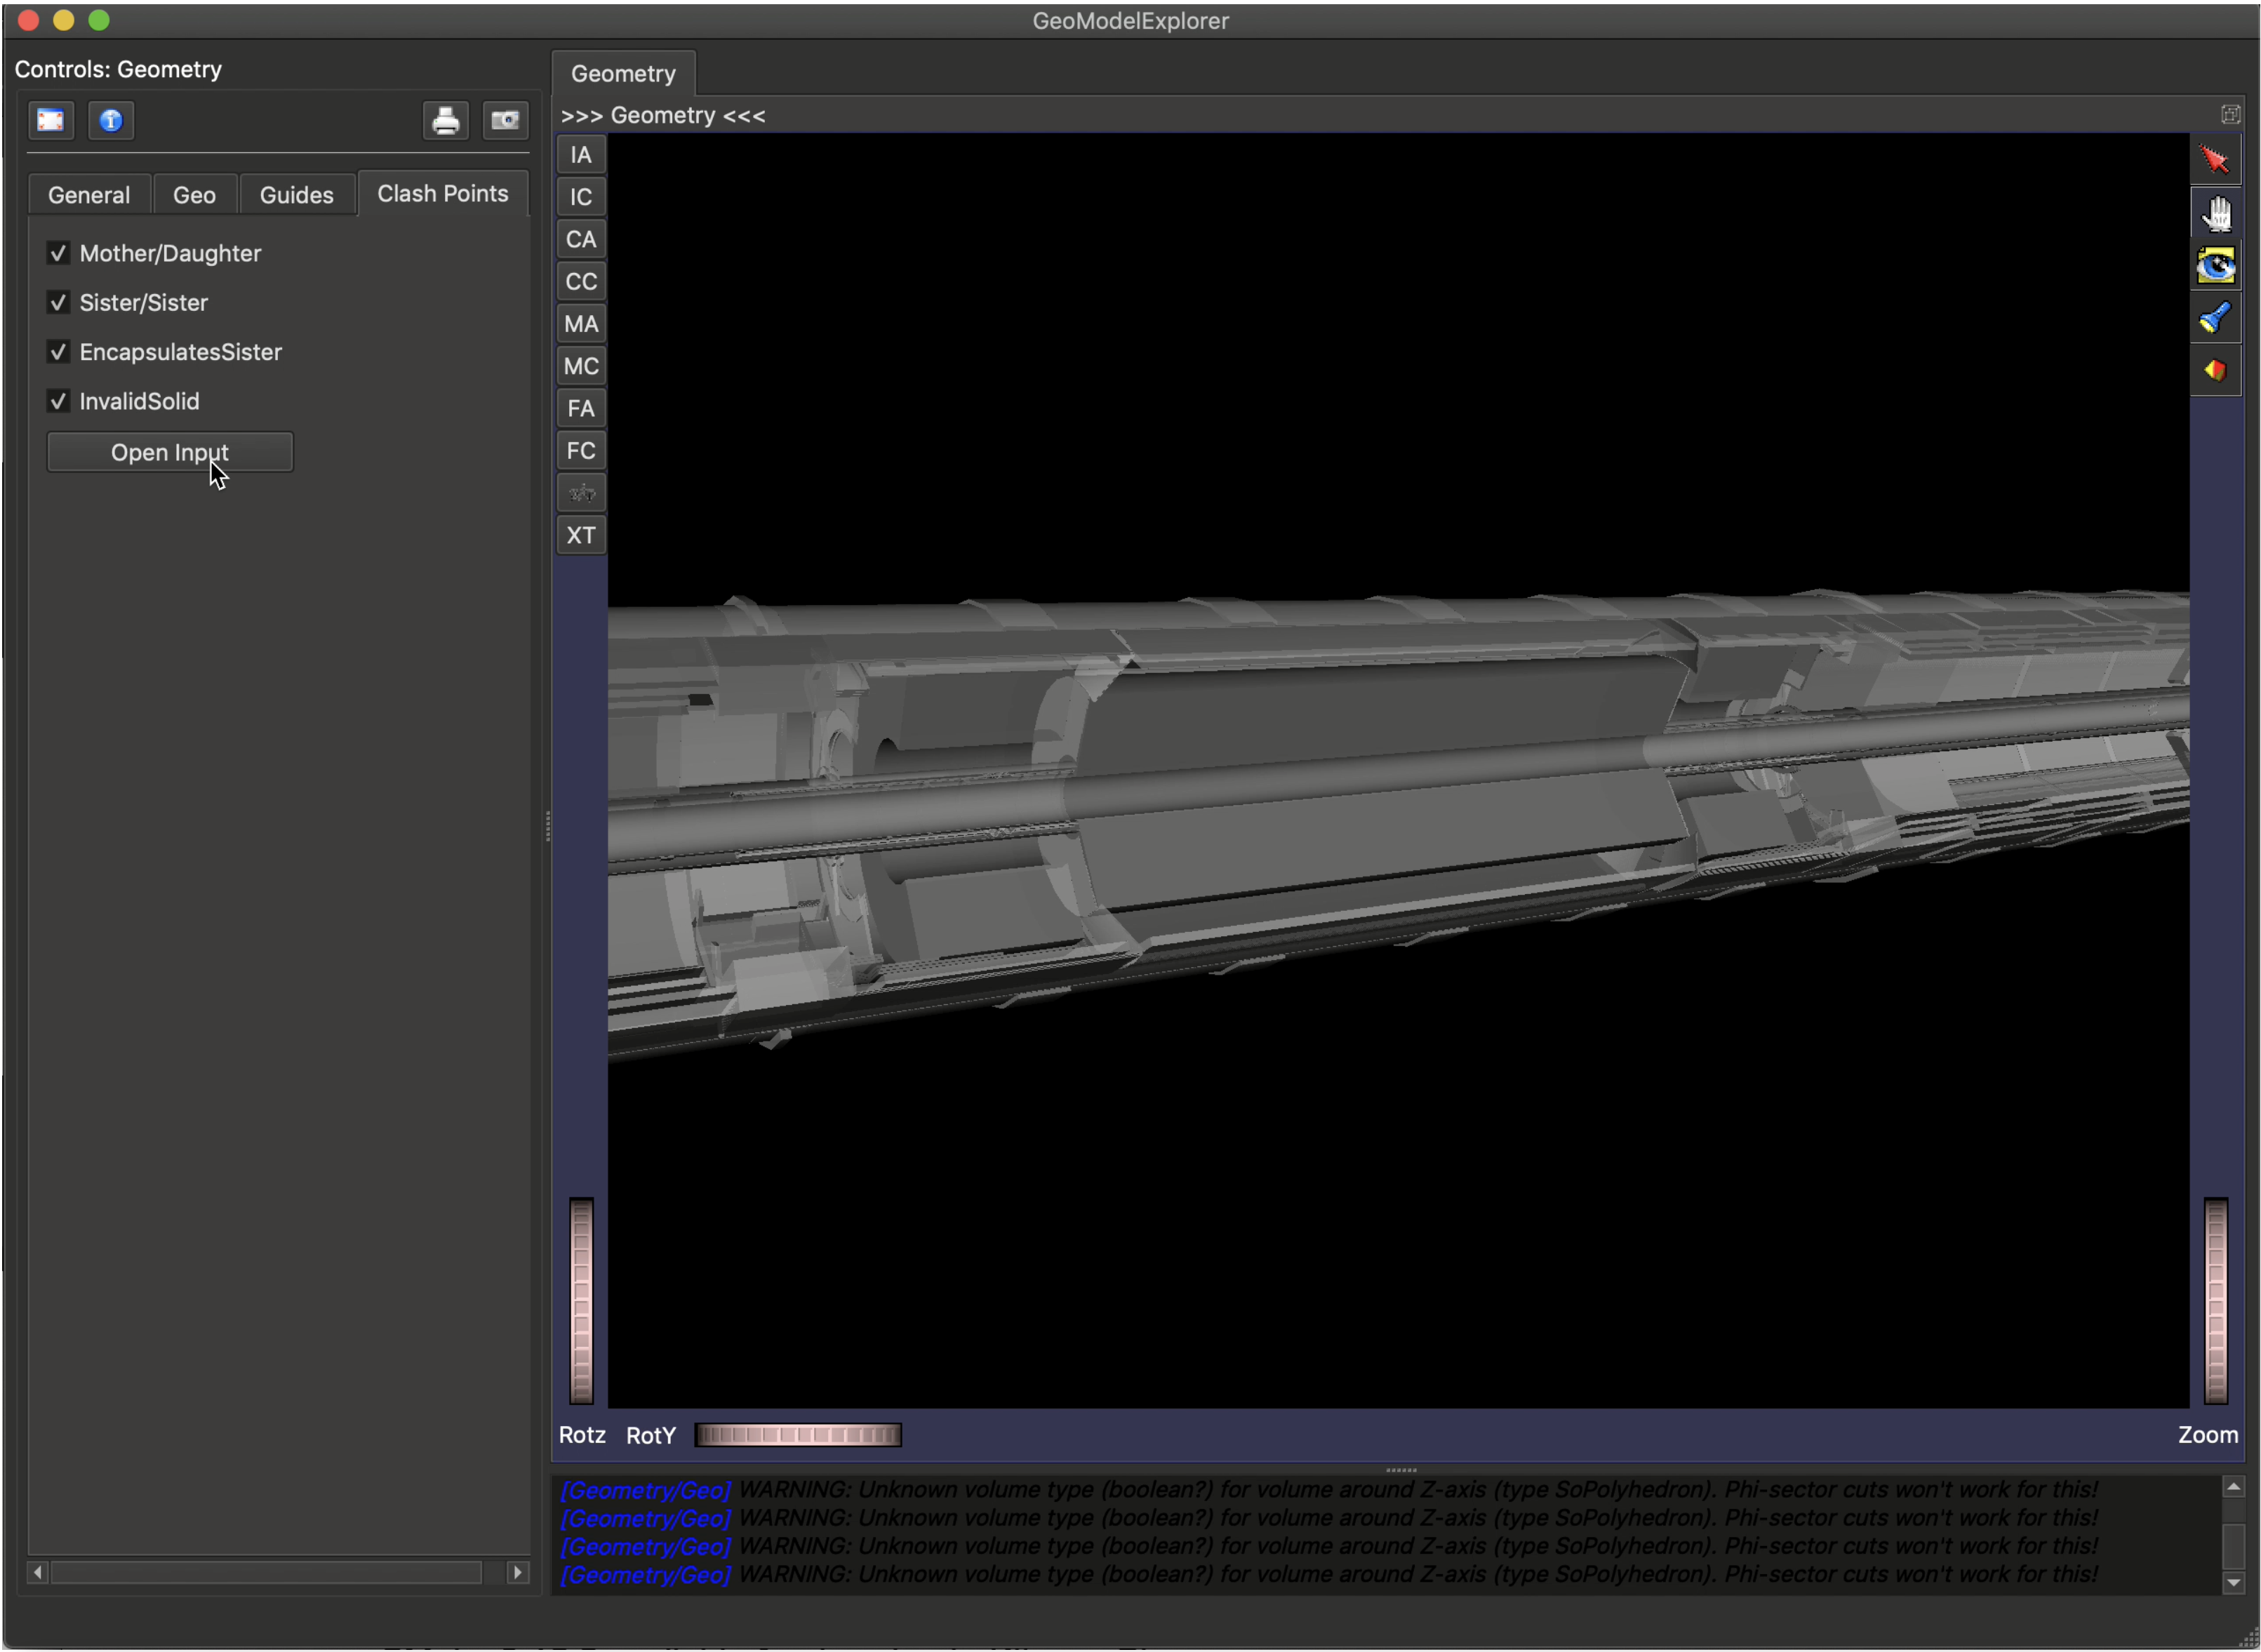Click the FA view button

[x=581, y=408]
